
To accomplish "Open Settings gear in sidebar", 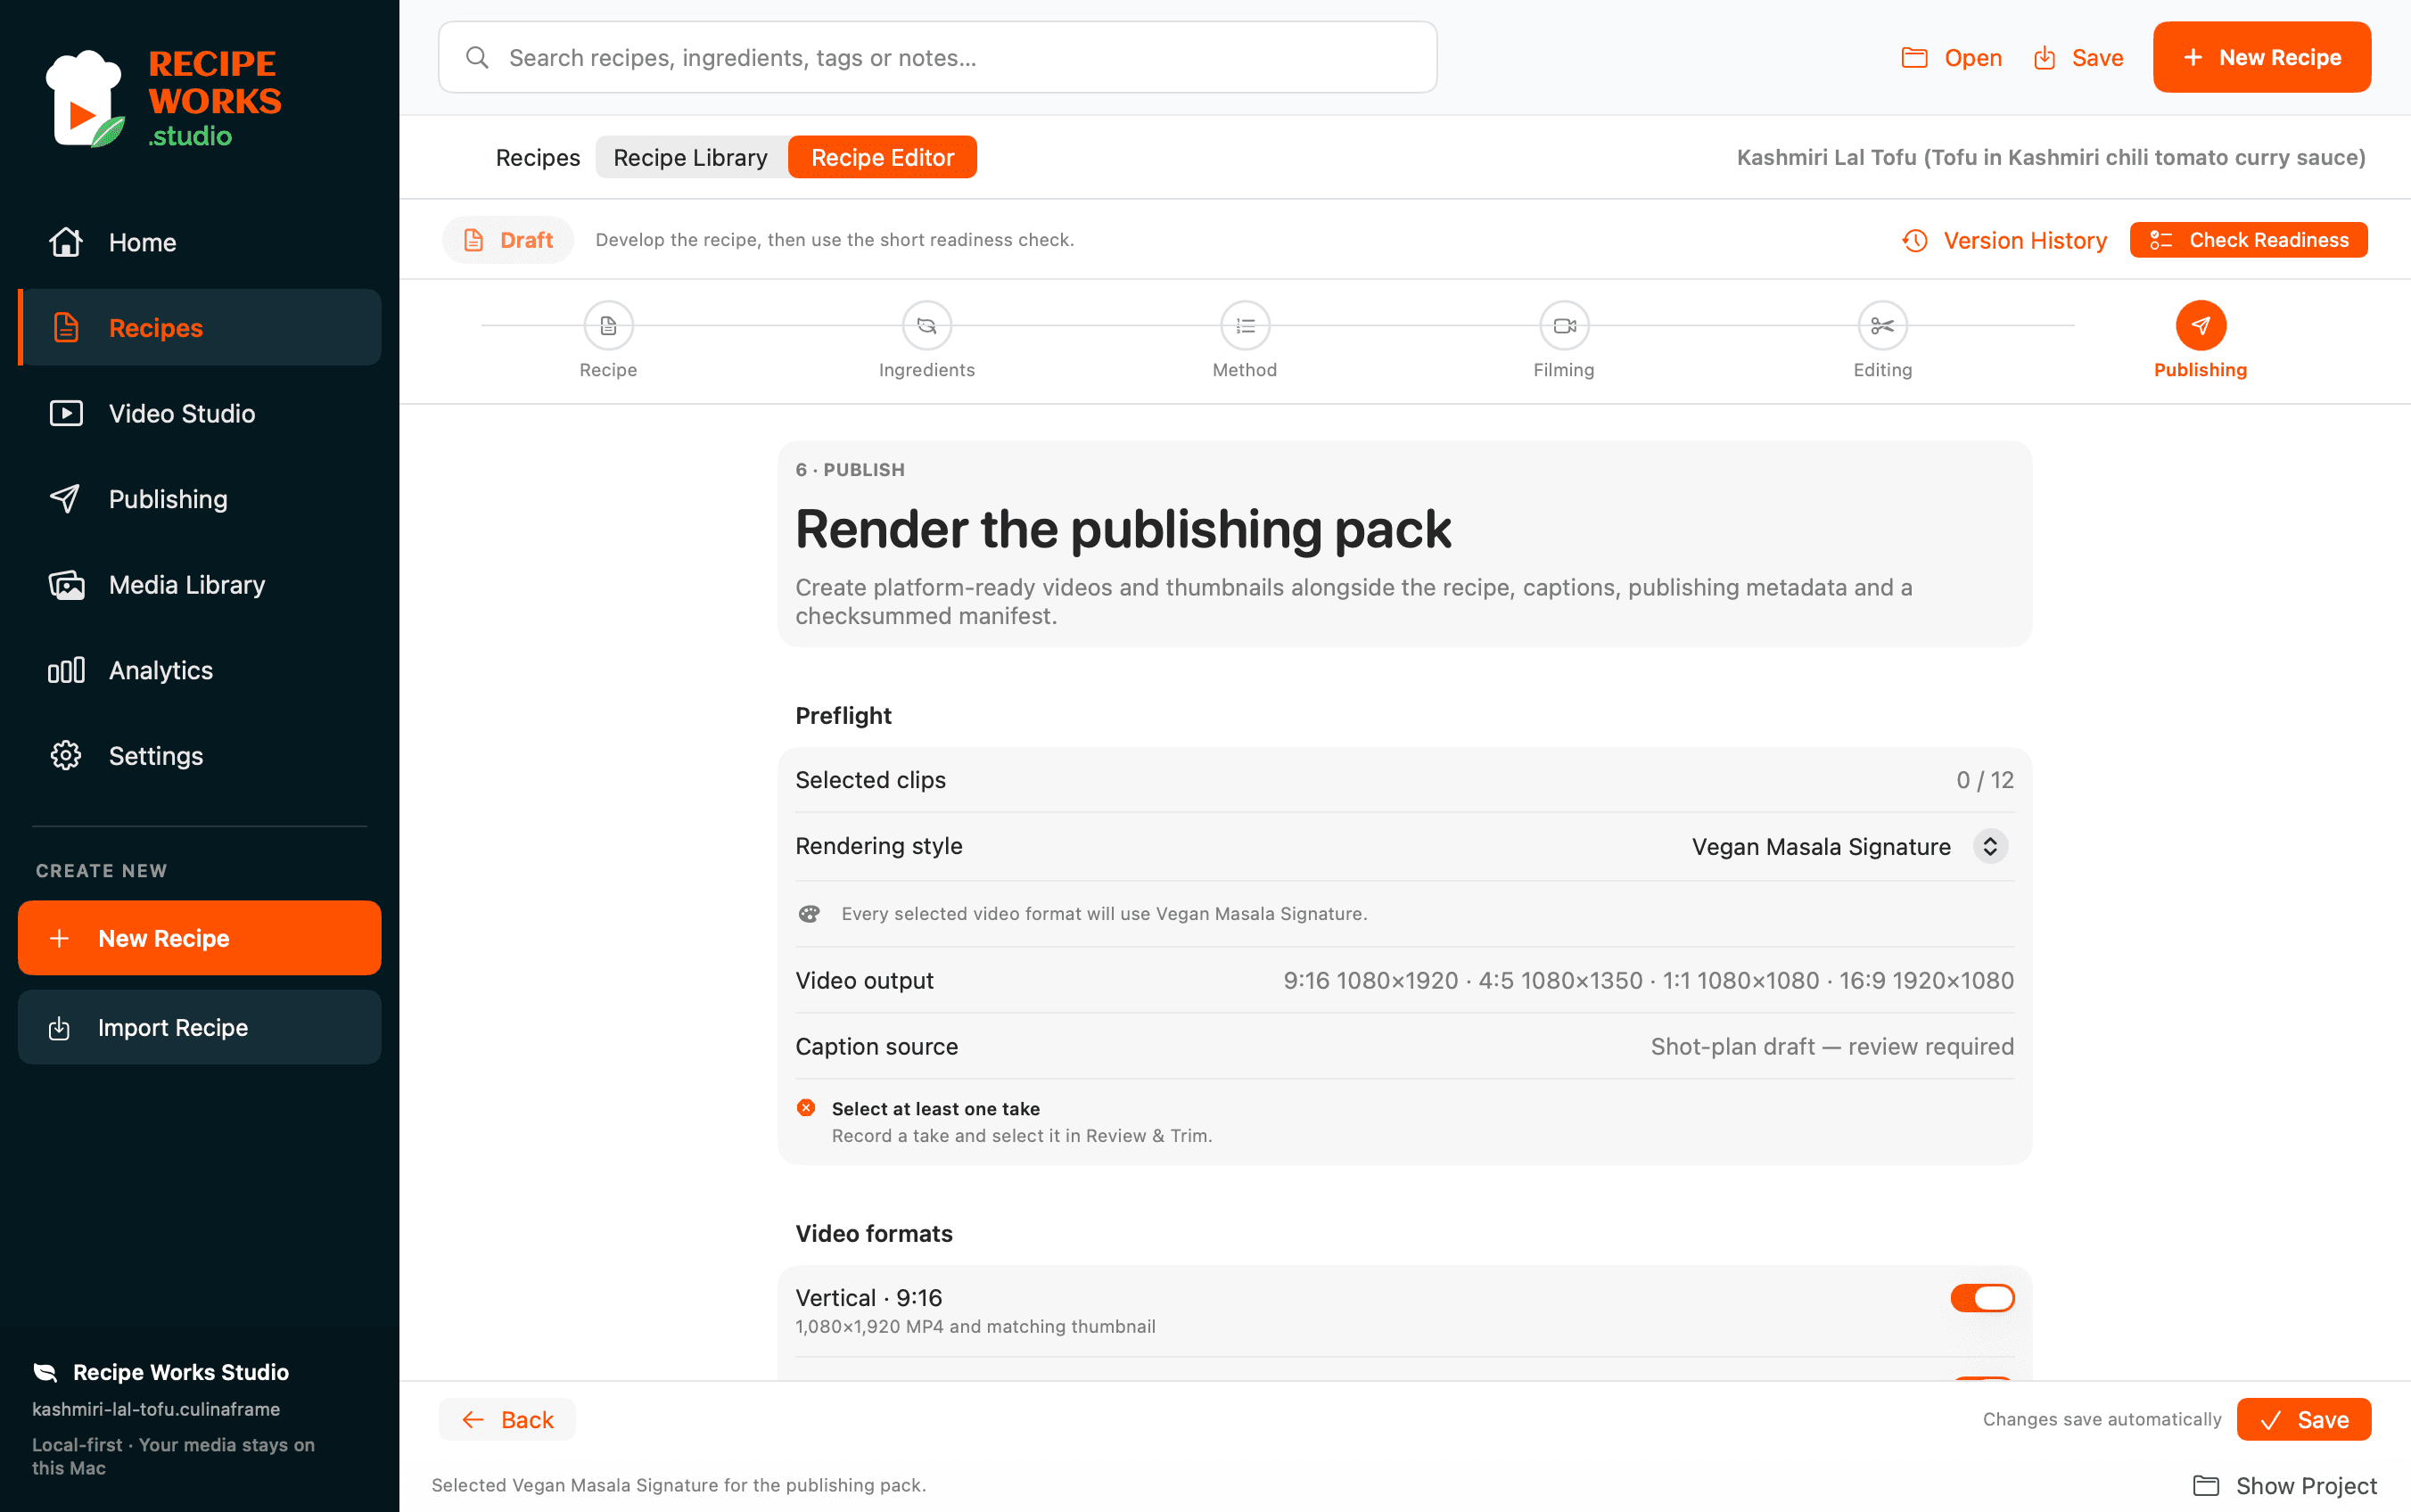I will point(66,755).
